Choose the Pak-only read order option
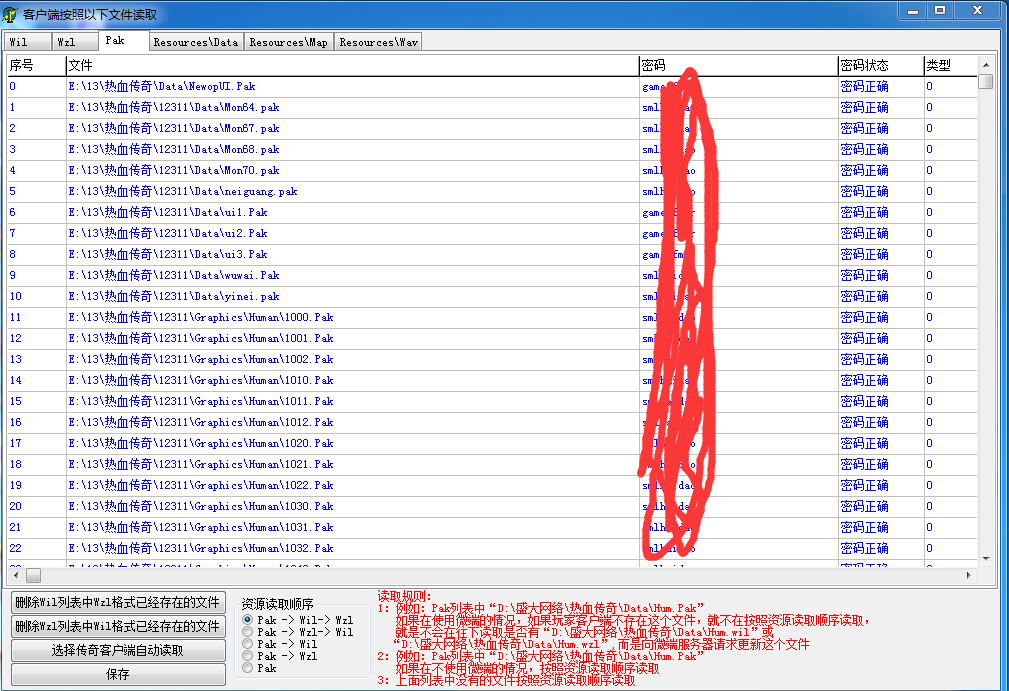The height and width of the screenshot is (691, 1009). coord(248,668)
